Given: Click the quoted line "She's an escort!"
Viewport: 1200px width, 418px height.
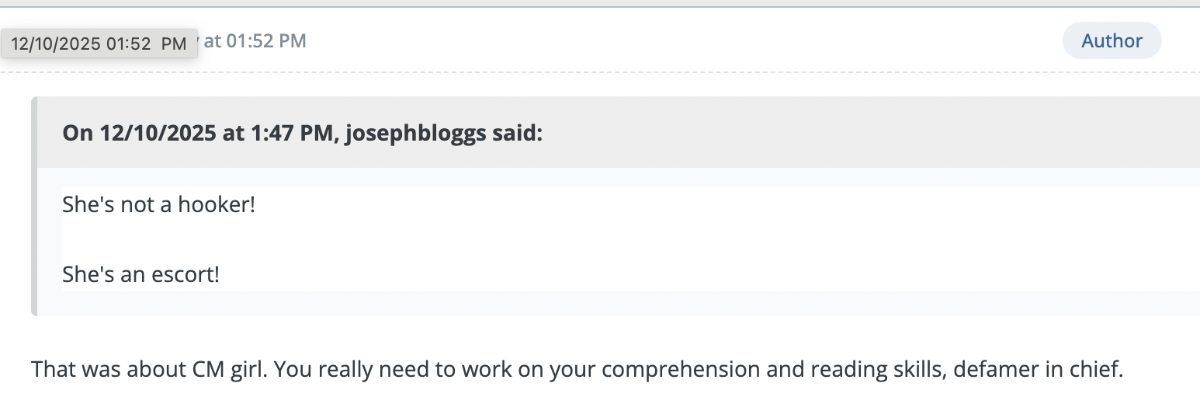Looking at the screenshot, I should (x=140, y=273).
